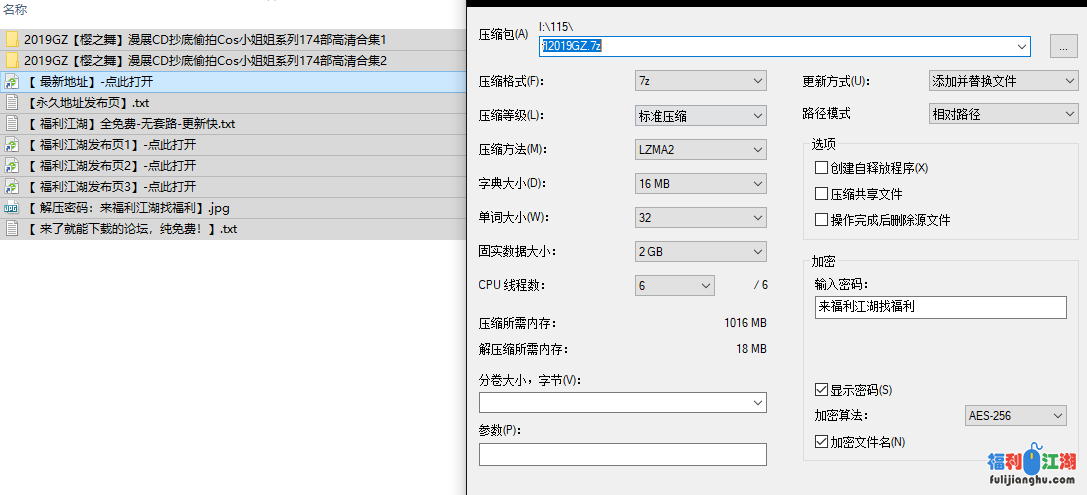Image resolution: width=1087 pixels, height=495 pixels.
Task: Expand the 压缩等级 dropdown
Action: click(701, 115)
